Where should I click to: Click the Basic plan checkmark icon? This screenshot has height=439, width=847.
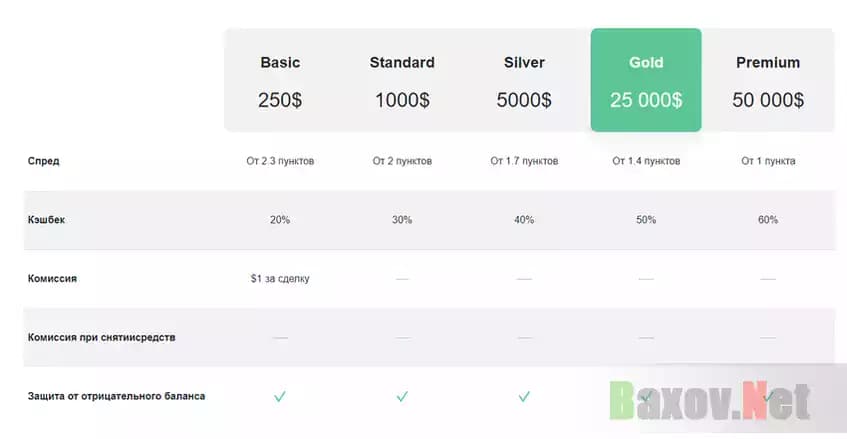click(x=280, y=396)
